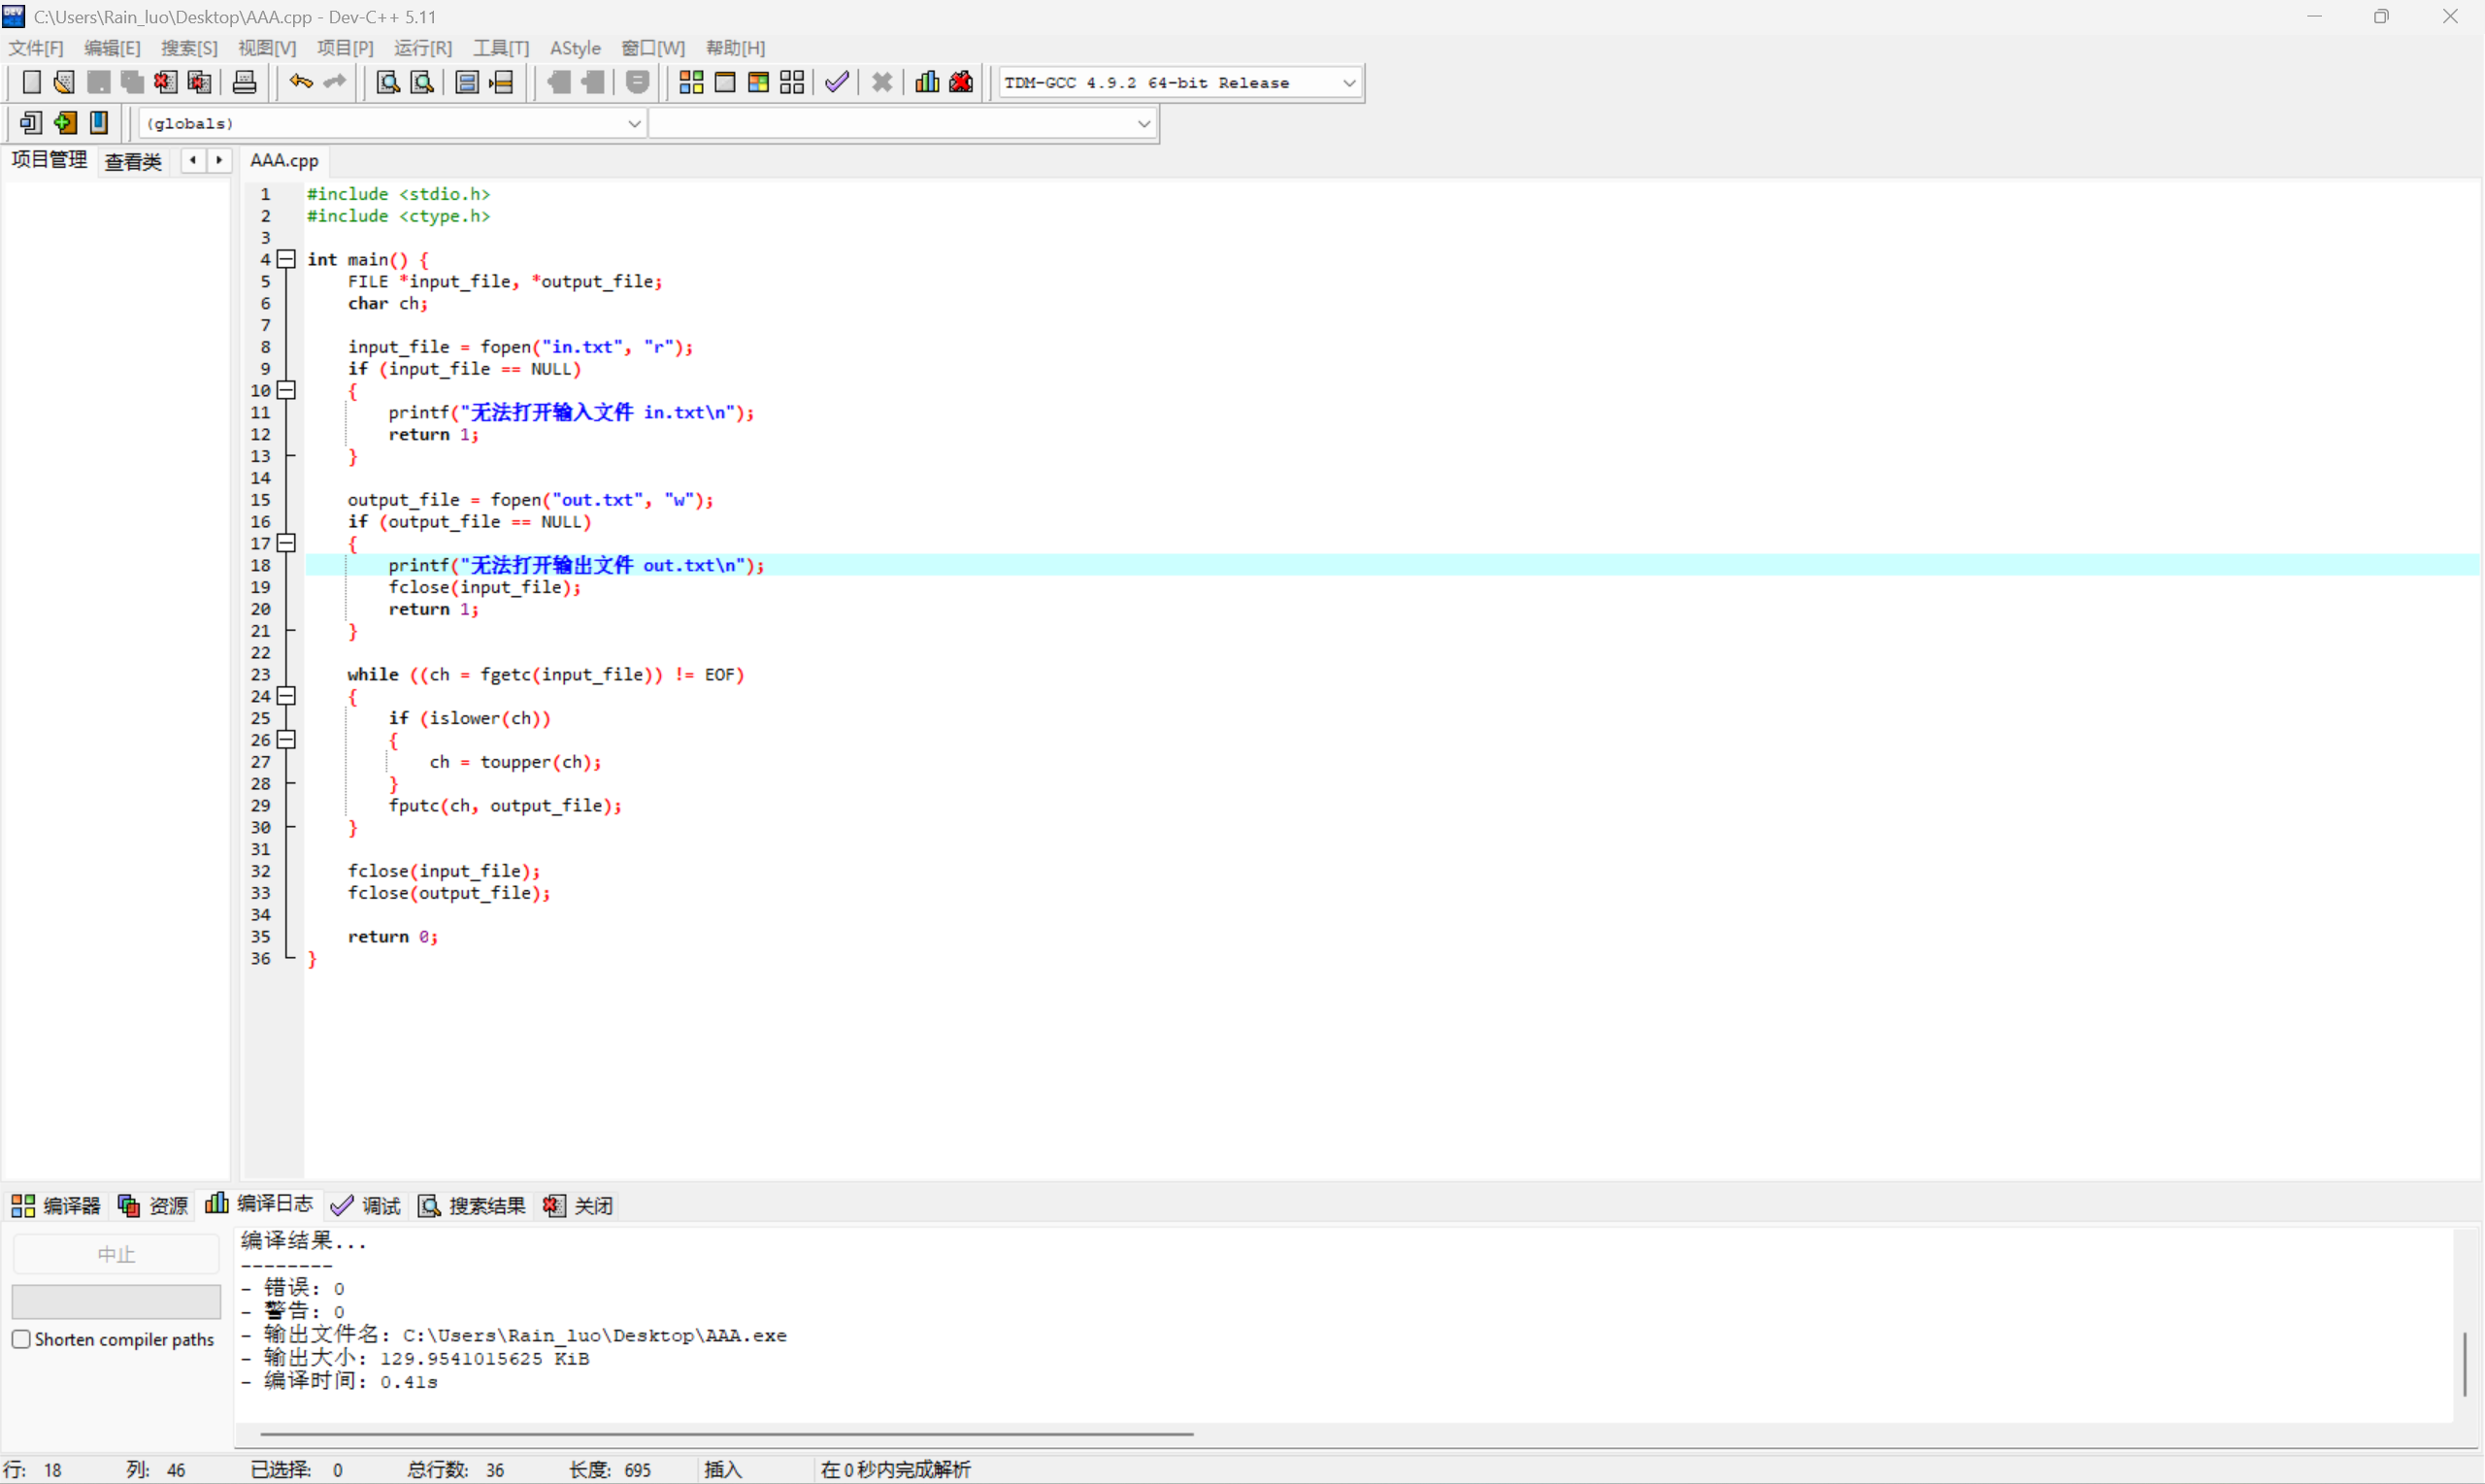Viewport: 2485px width, 1484px height.
Task: Click the Print icon in the toolbar
Action: coord(244,82)
